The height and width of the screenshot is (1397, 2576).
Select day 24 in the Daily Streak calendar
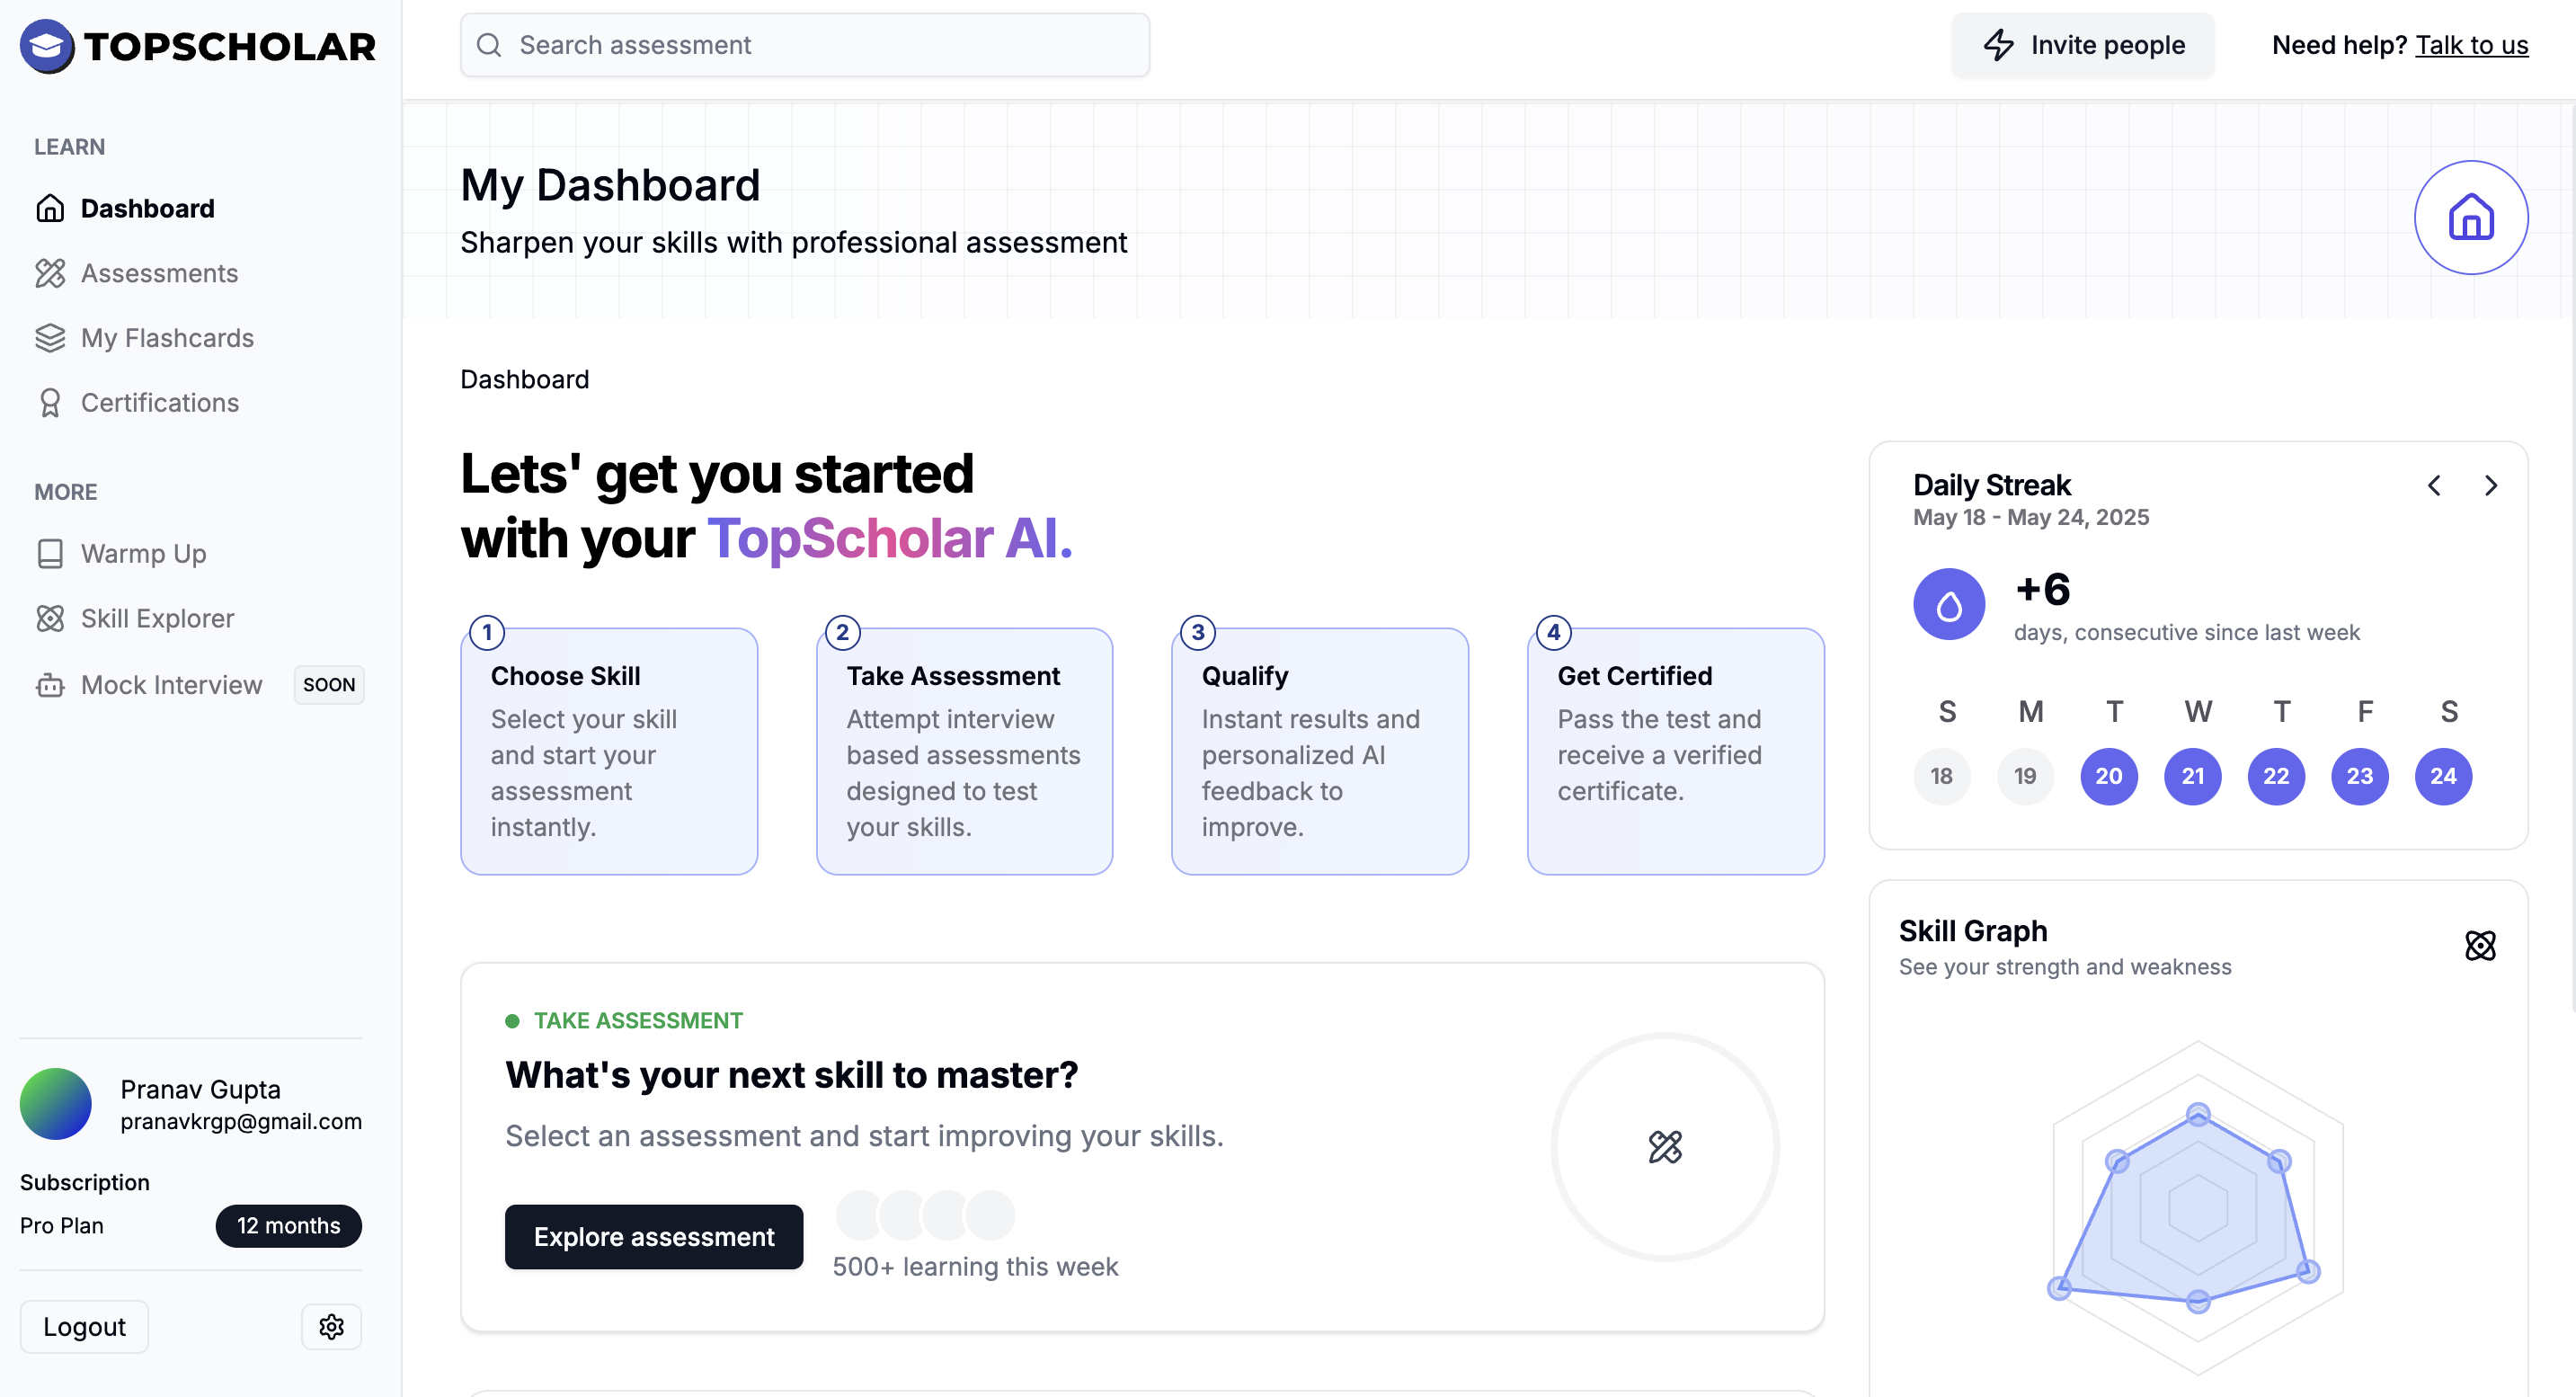[x=2443, y=776]
